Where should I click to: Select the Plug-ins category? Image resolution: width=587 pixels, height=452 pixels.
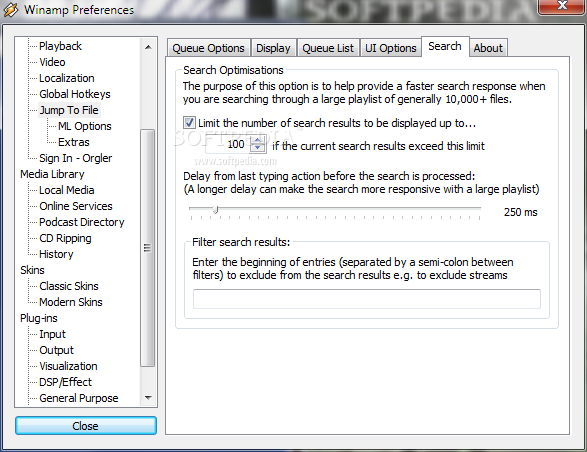coord(39,318)
